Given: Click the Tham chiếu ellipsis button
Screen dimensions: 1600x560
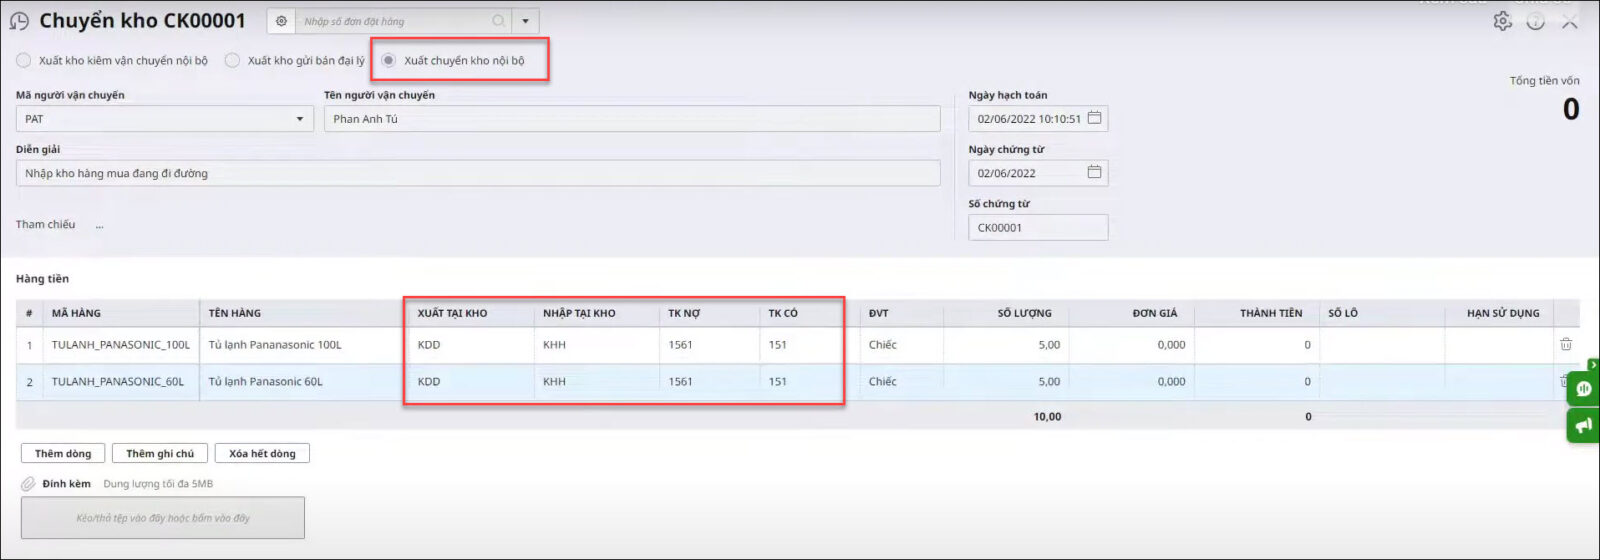Looking at the screenshot, I should click(x=100, y=226).
